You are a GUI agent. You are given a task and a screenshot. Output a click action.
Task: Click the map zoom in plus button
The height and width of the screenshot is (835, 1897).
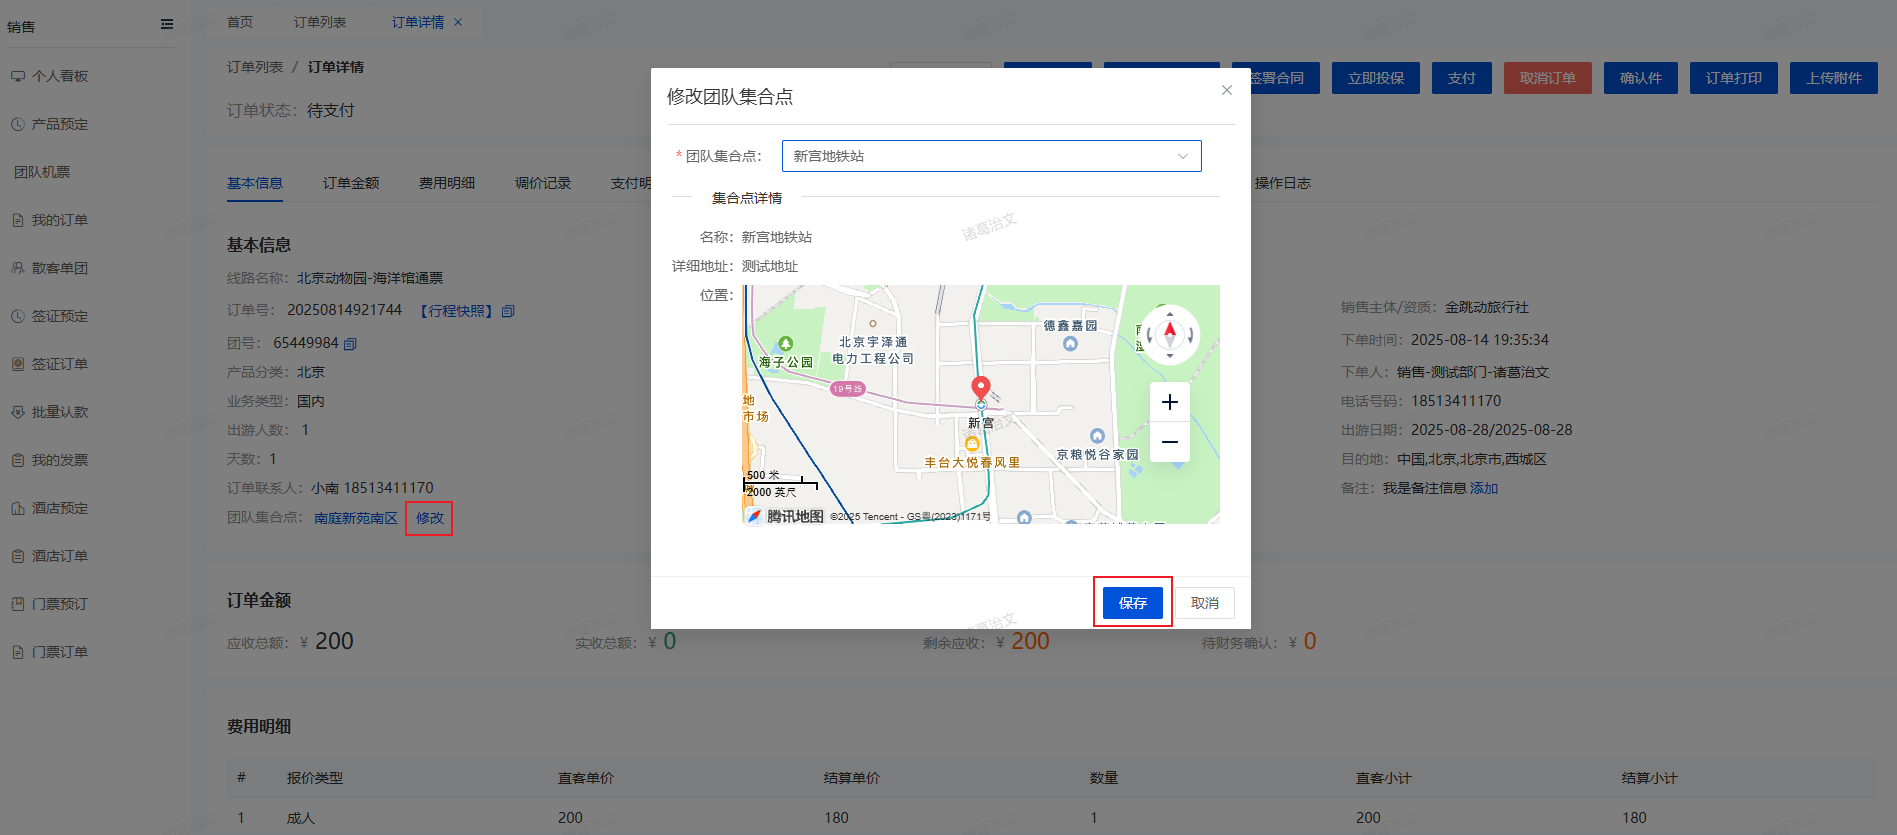coord(1169,402)
